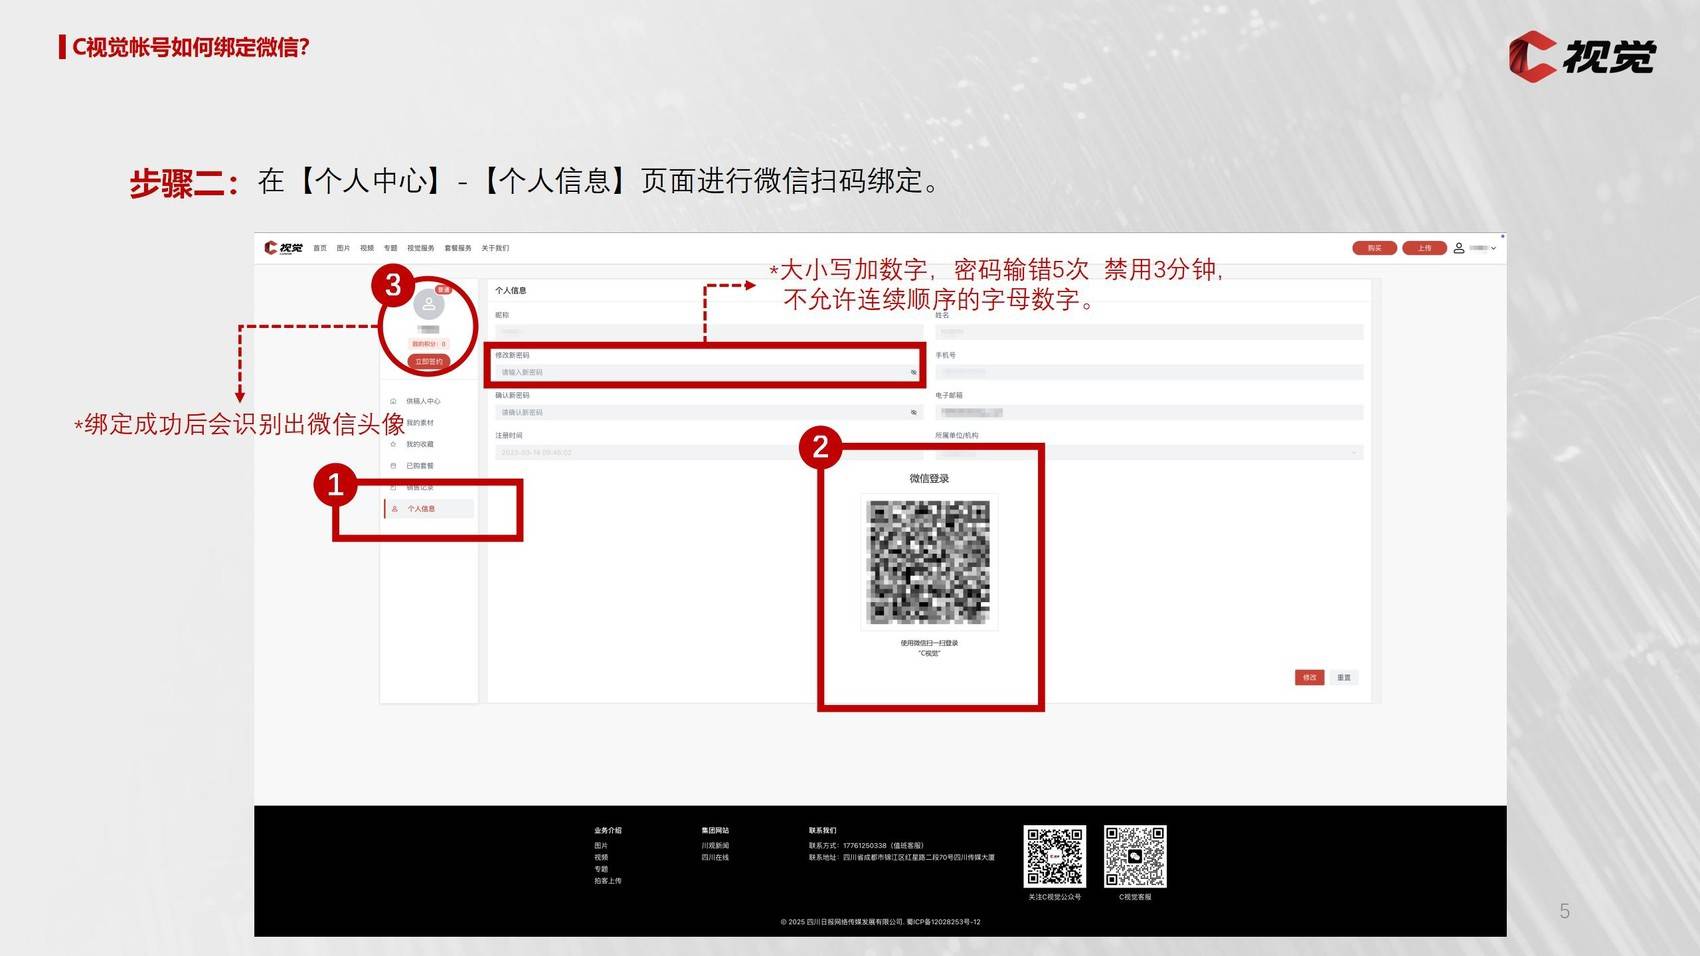Image resolution: width=1700 pixels, height=956 pixels.
Task: Click the 电子邮箱 input field
Action: (x=1148, y=412)
